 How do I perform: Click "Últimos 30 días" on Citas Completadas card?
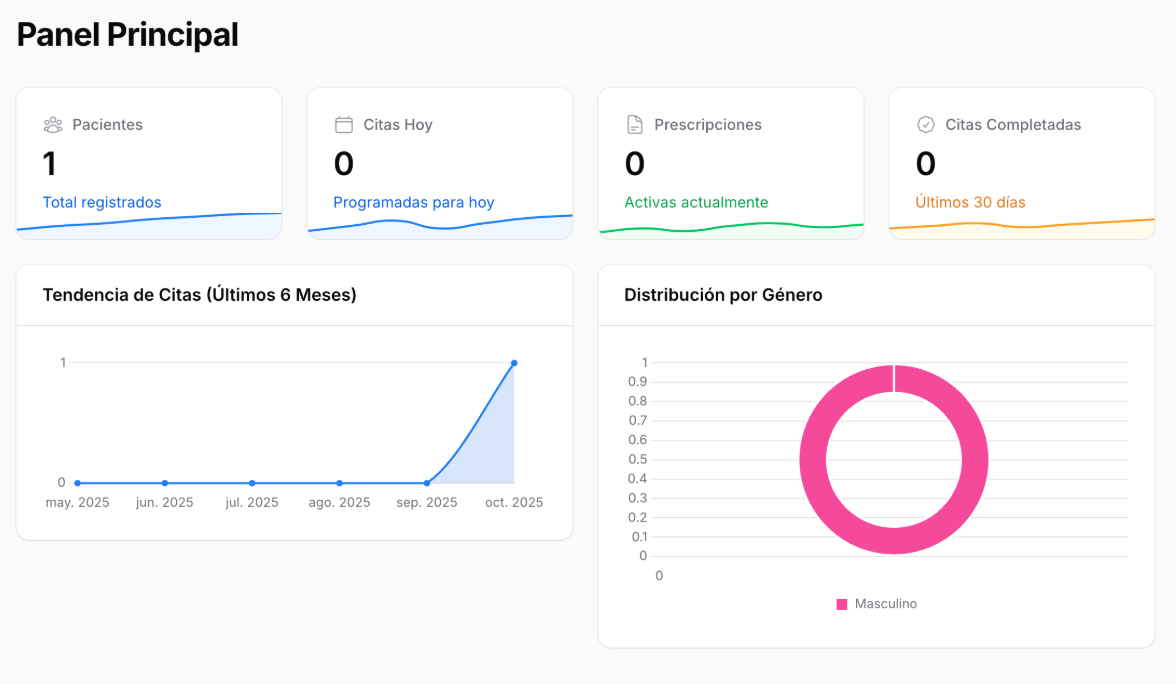(x=972, y=202)
